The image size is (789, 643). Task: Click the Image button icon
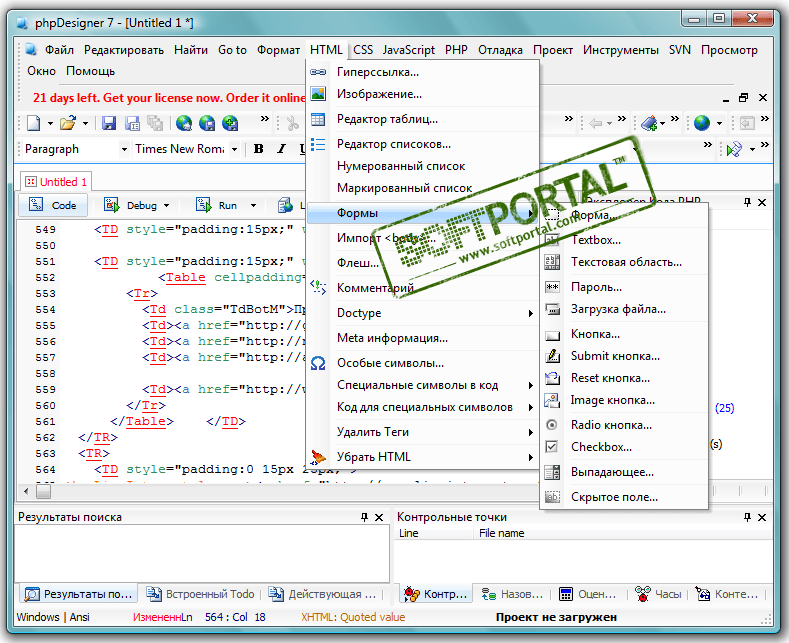(x=552, y=400)
